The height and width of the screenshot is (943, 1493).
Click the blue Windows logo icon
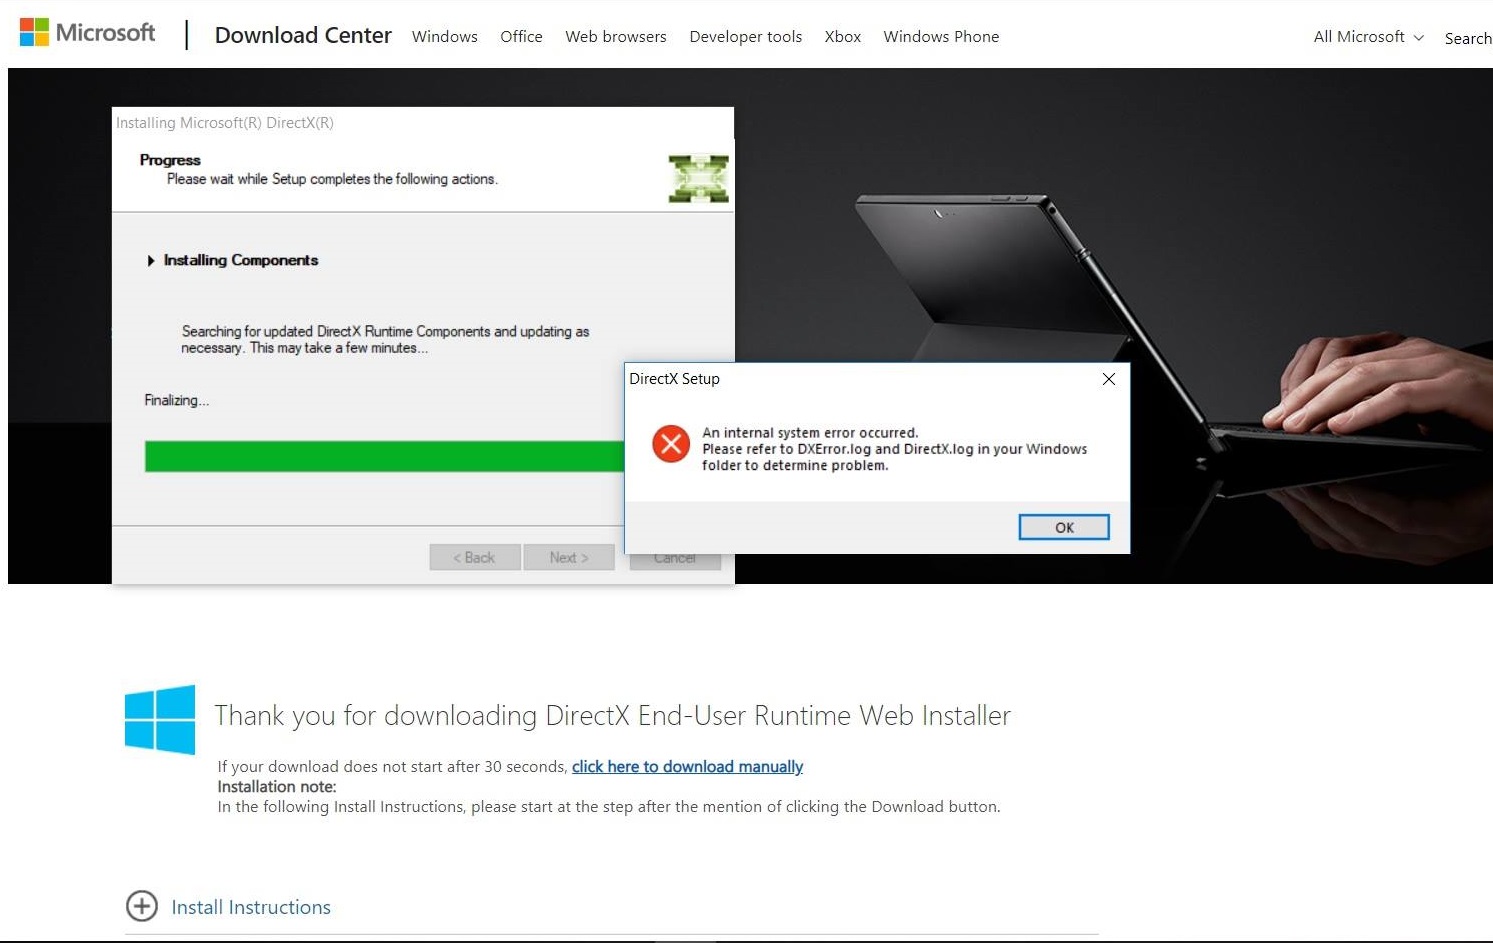[160, 719]
